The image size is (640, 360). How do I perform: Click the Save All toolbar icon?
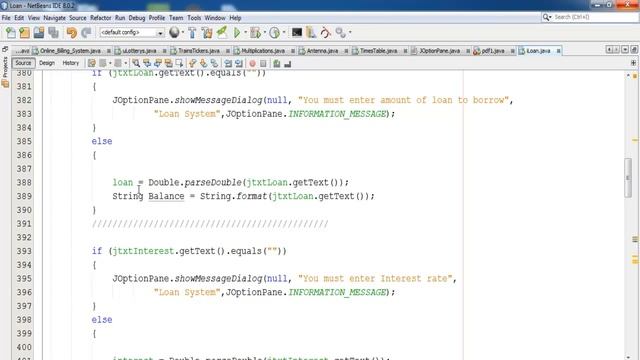click(x=53, y=32)
